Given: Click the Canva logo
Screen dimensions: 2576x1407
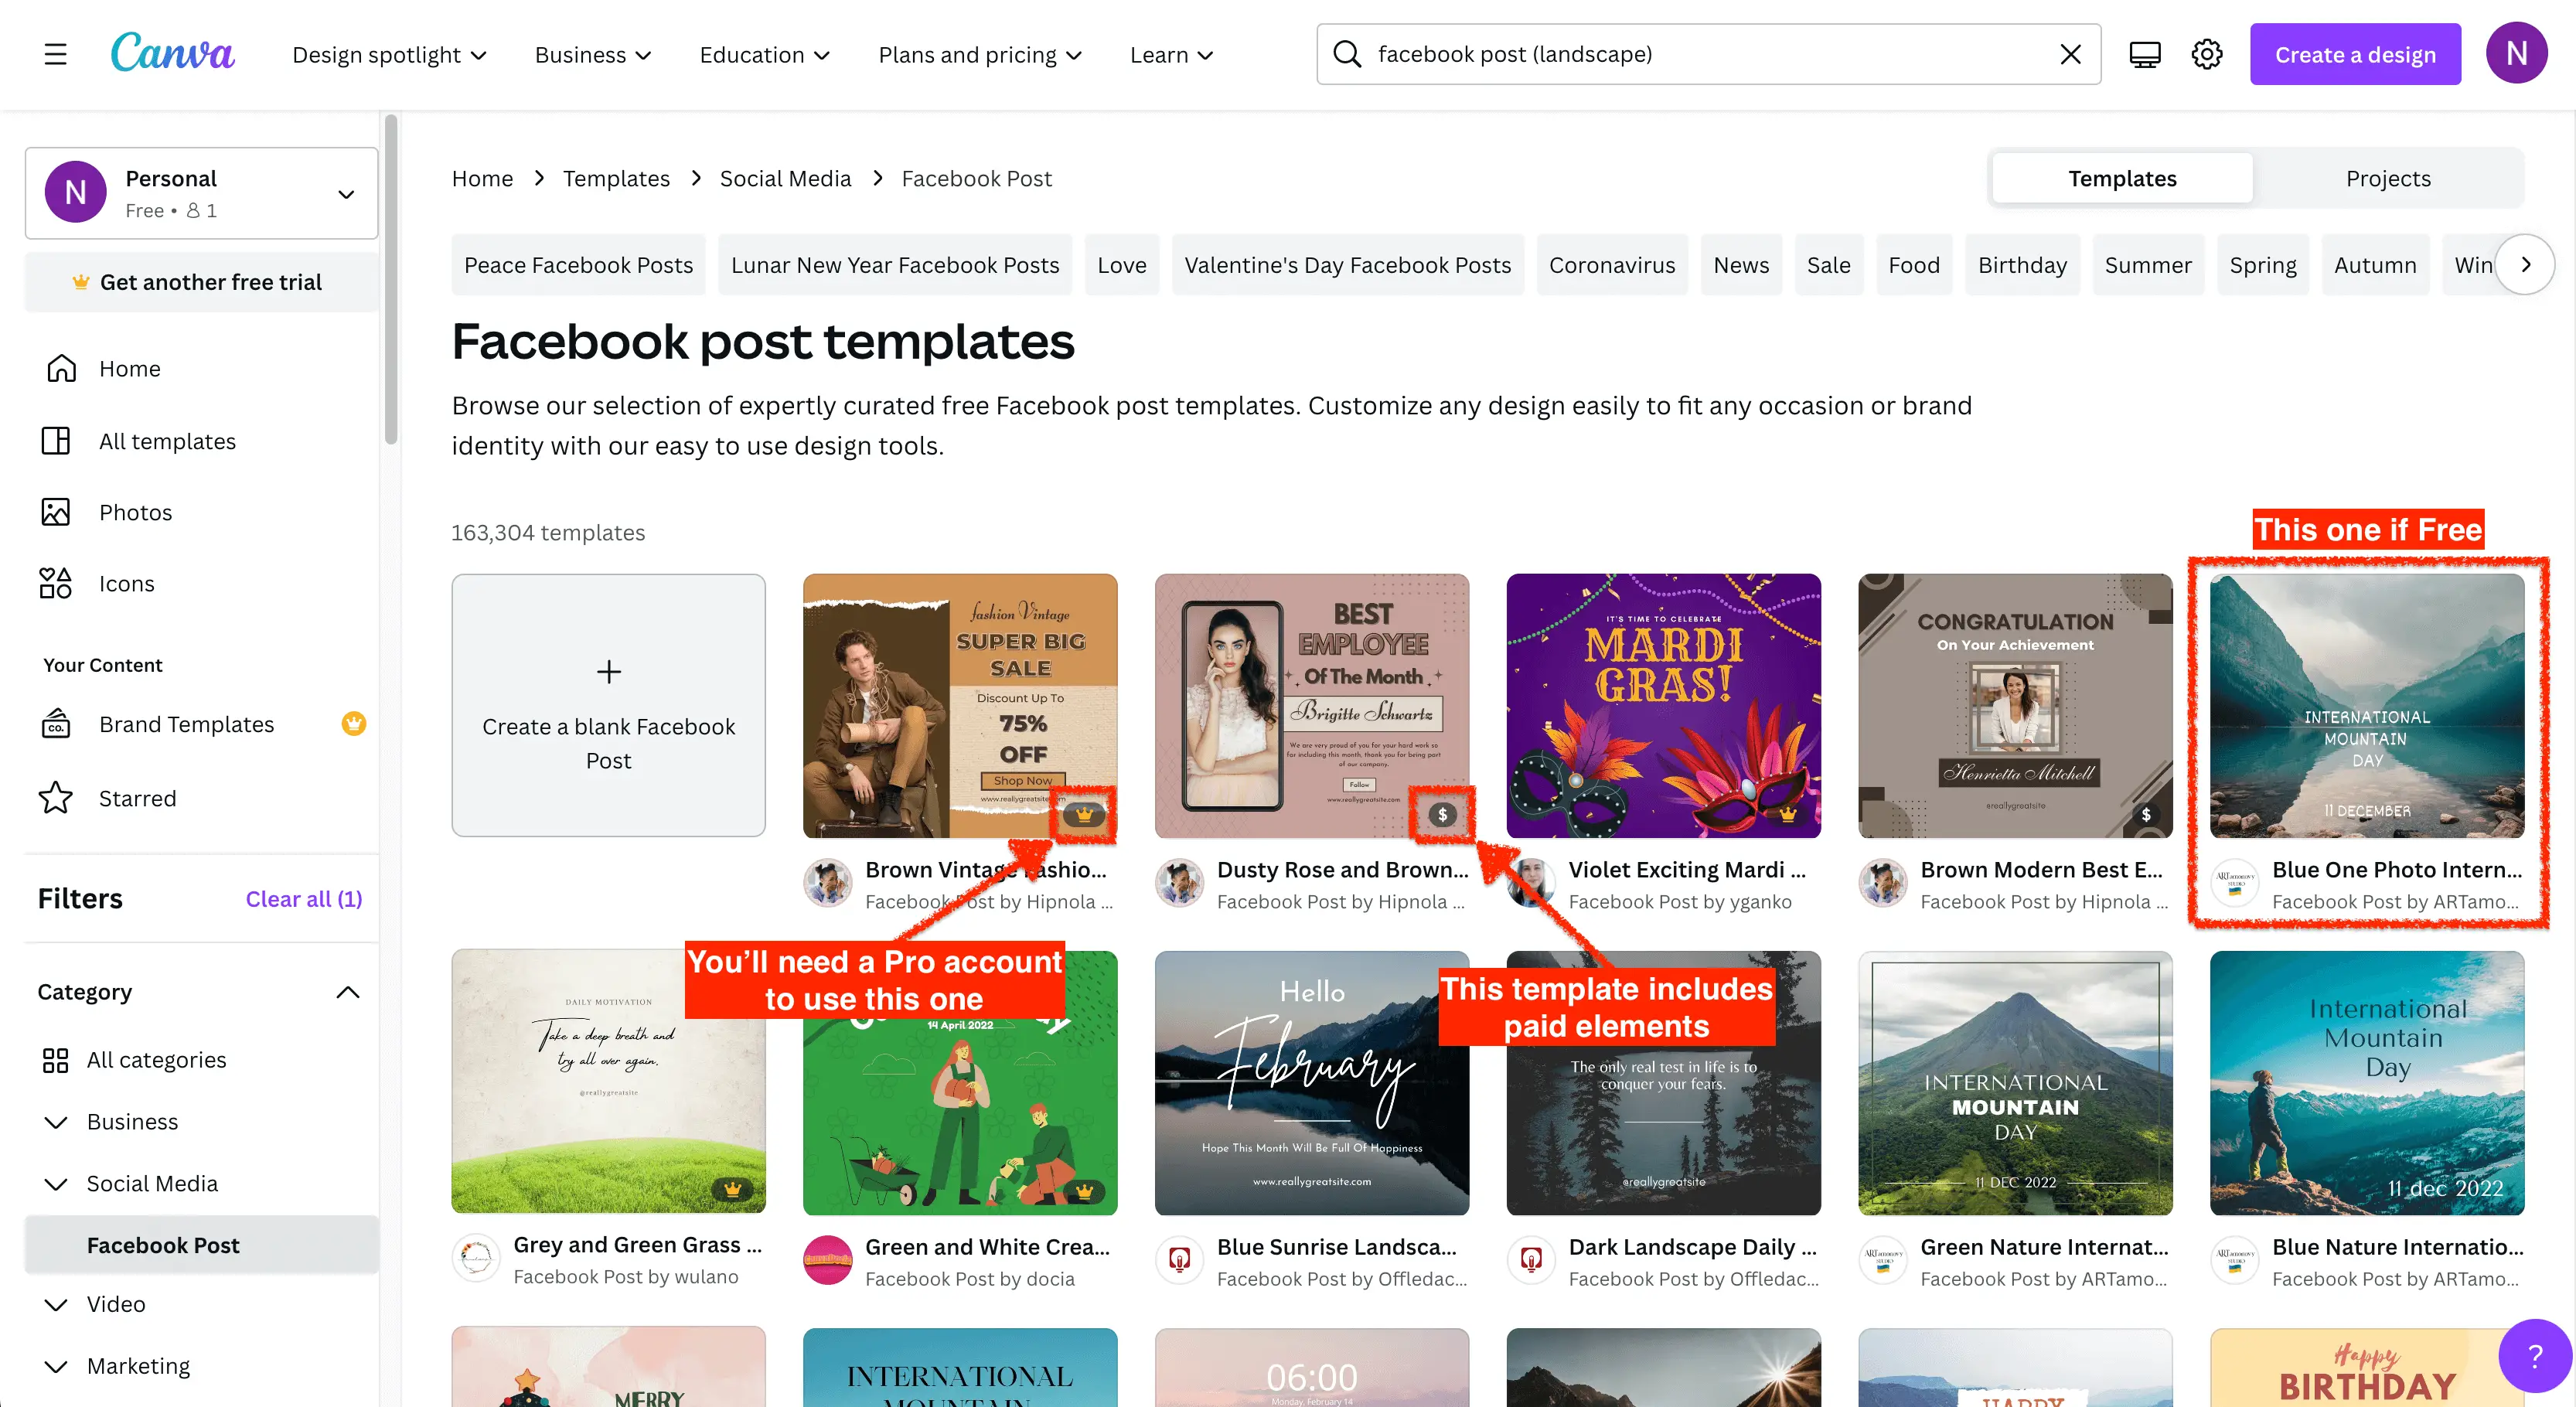Looking at the screenshot, I should [172, 53].
